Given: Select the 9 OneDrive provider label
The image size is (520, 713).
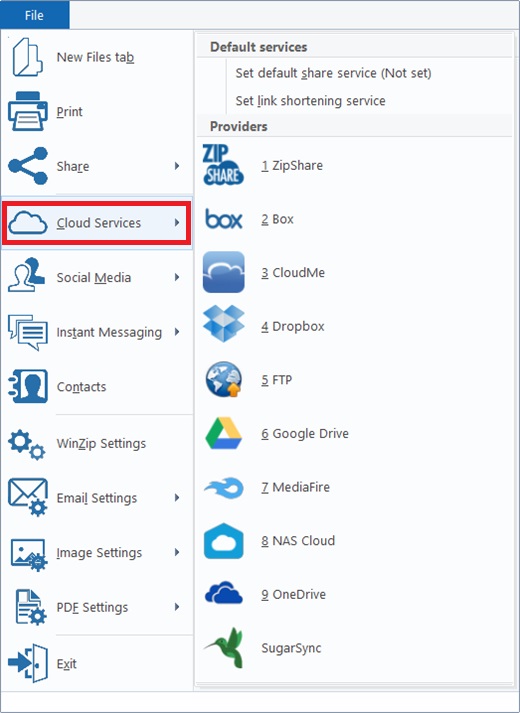Looking at the screenshot, I should coord(293,595).
